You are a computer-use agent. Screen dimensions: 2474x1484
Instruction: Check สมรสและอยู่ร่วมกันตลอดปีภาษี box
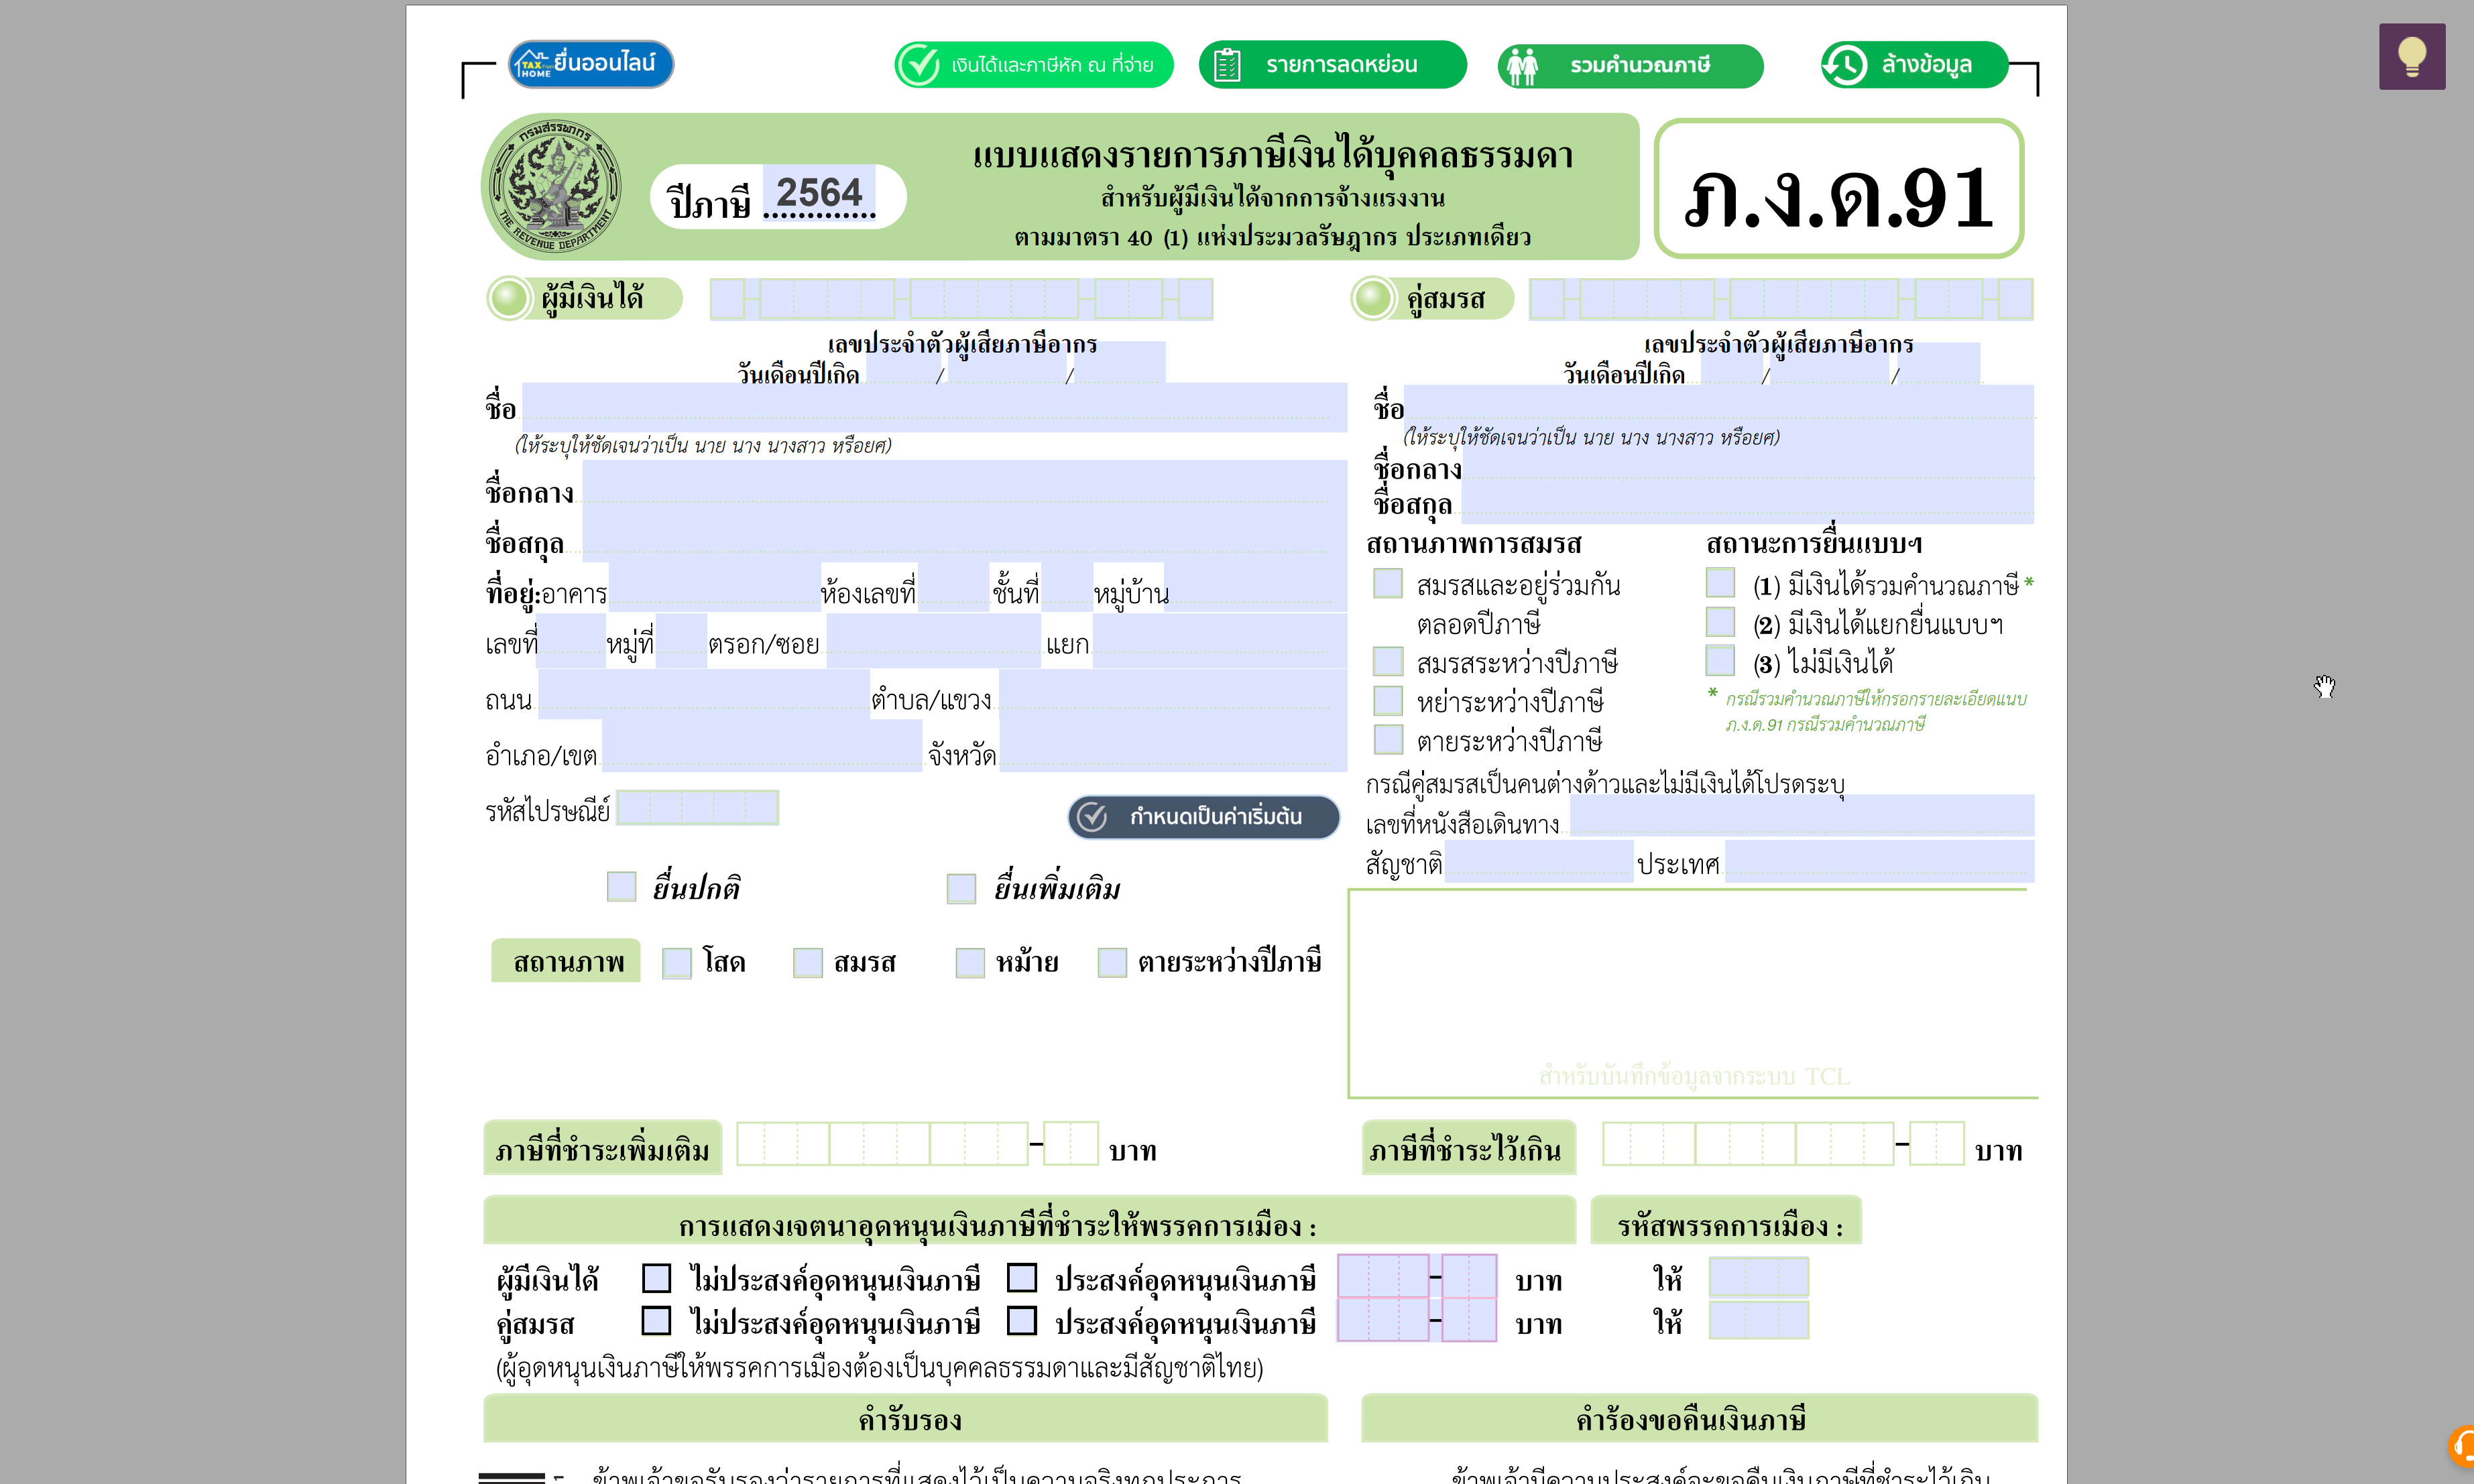pos(1388,583)
